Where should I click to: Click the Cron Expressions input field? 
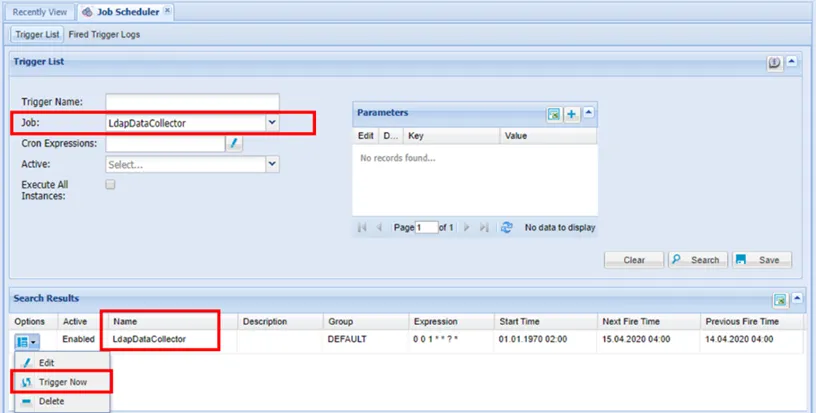tap(165, 144)
